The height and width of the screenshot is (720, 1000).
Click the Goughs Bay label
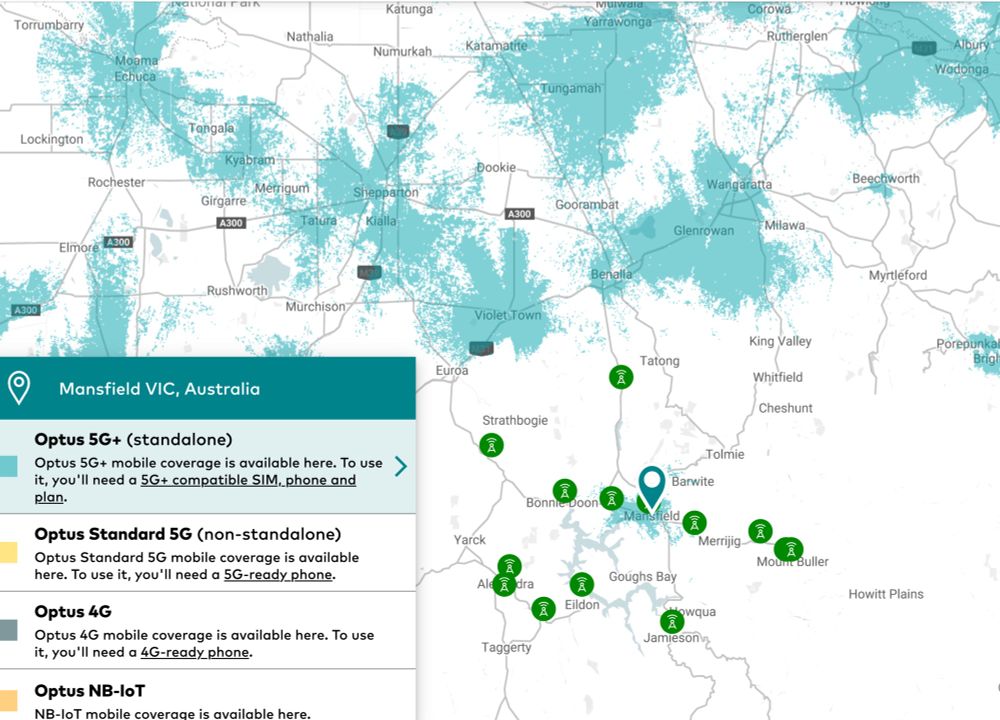click(x=642, y=577)
